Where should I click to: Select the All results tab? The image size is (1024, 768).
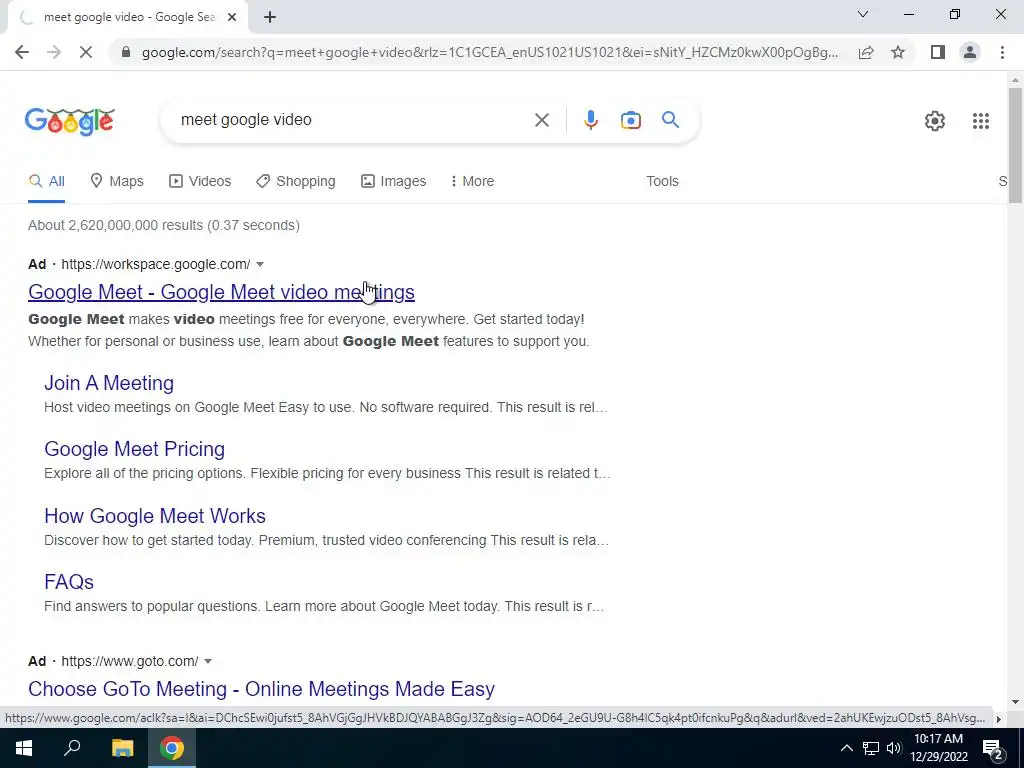pos(46,182)
